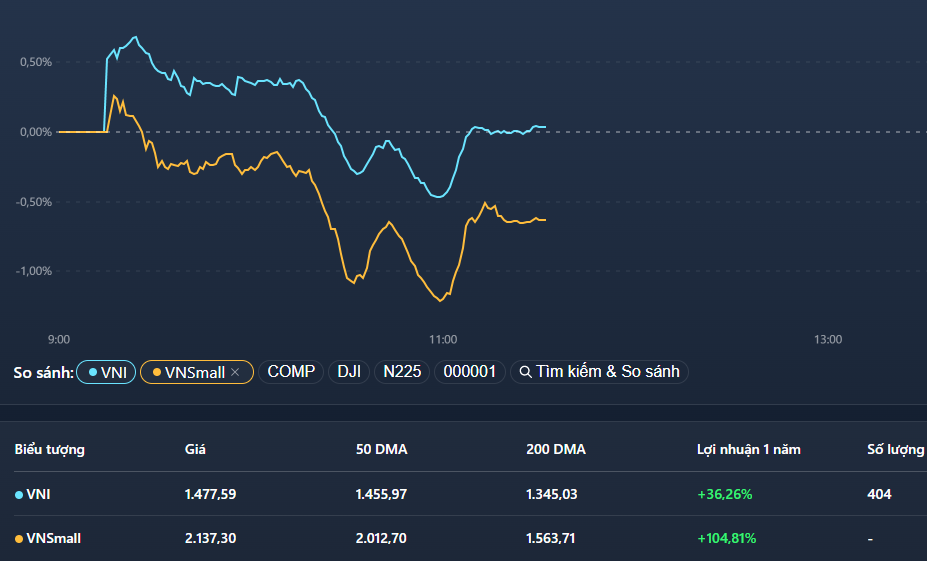Screen dimensions: 927x561
Task: Open the VNI row symbol
Action: point(38,494)
